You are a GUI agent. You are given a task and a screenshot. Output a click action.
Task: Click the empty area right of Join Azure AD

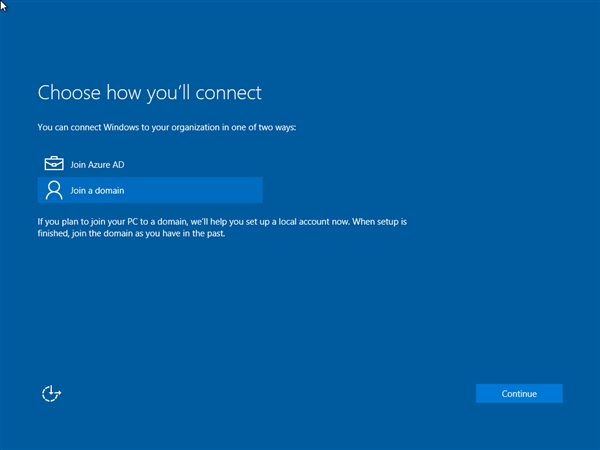coord(200,164)
